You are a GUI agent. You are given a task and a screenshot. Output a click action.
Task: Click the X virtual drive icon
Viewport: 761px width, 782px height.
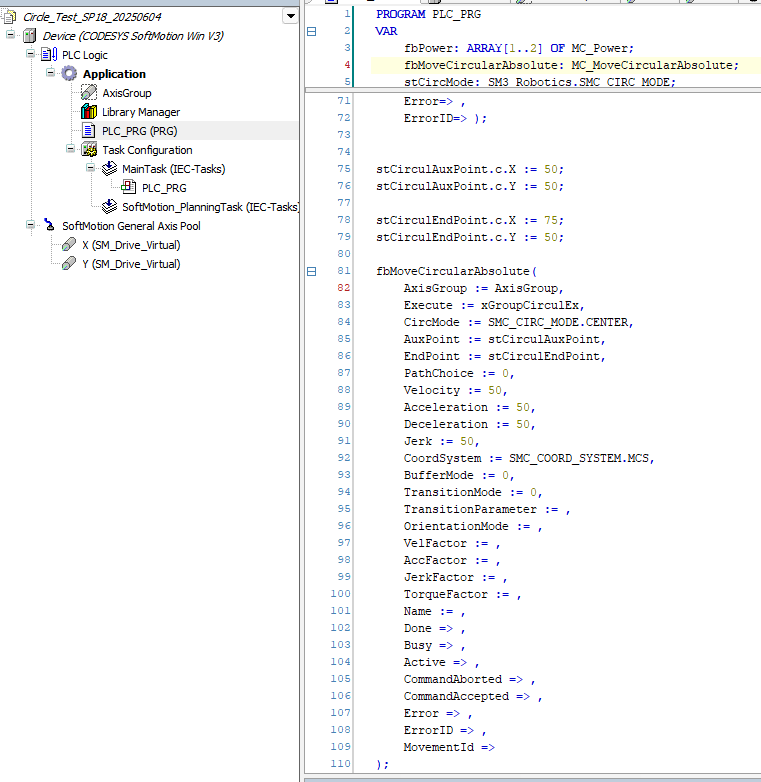tap(69, 245)
